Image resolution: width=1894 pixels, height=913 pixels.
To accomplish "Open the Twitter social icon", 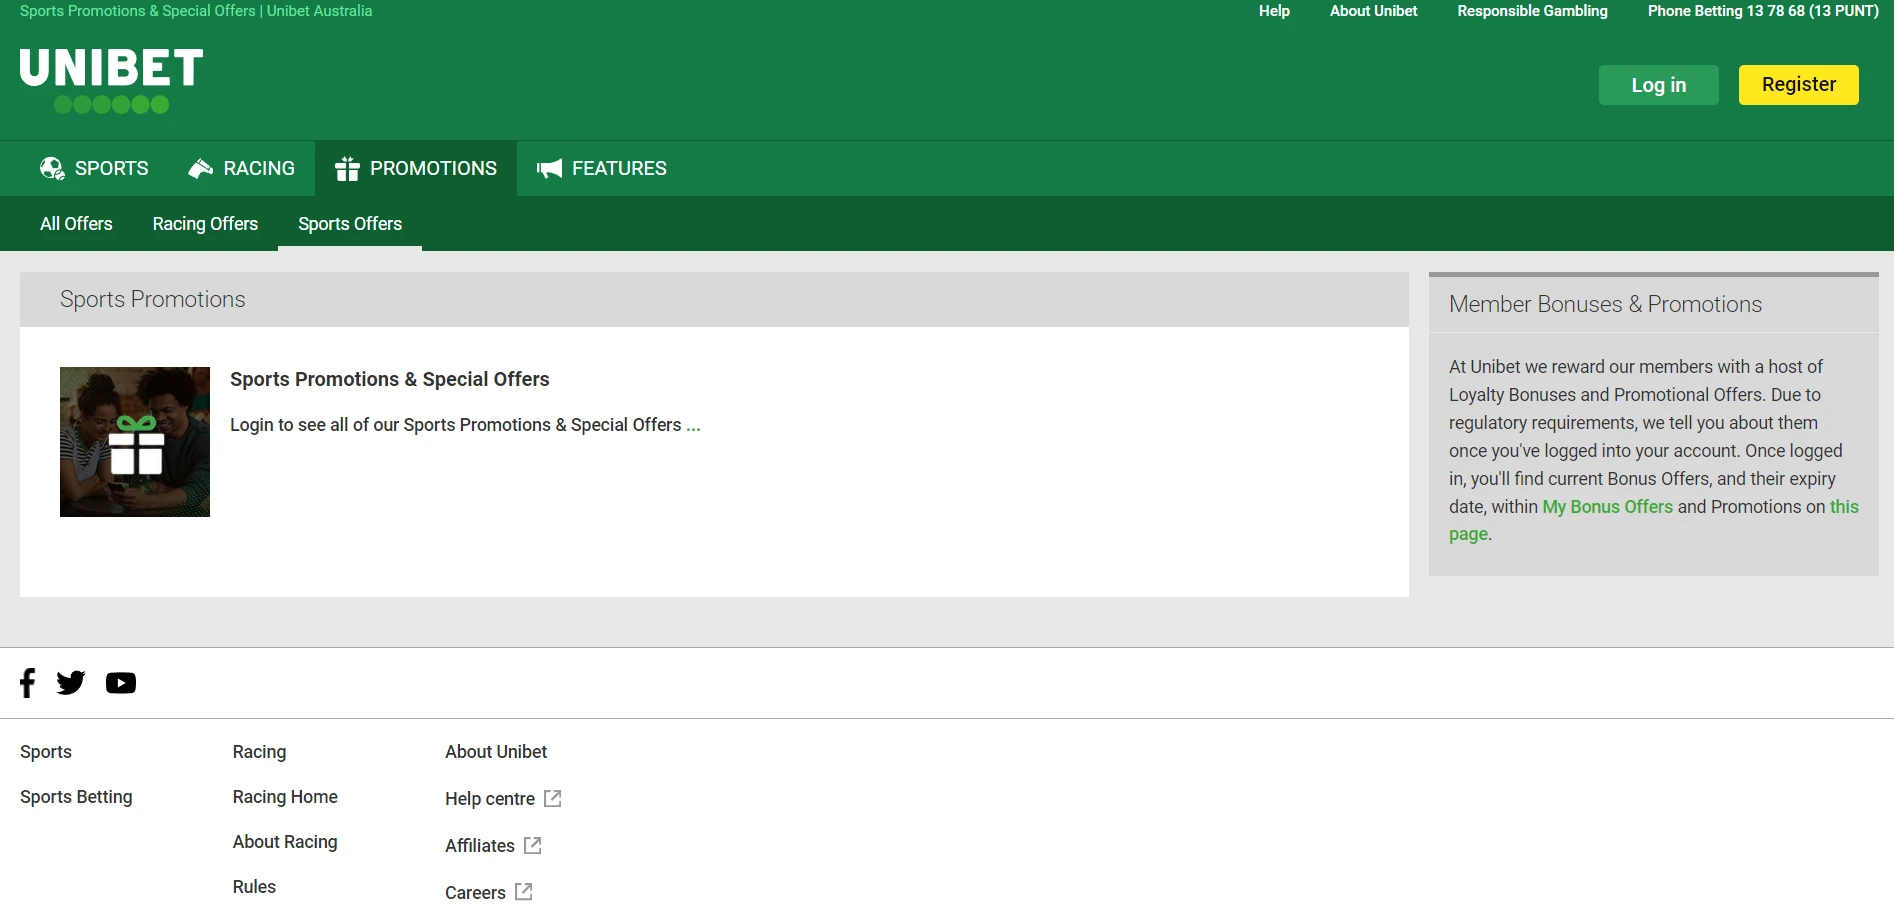I will pos(71,683).
